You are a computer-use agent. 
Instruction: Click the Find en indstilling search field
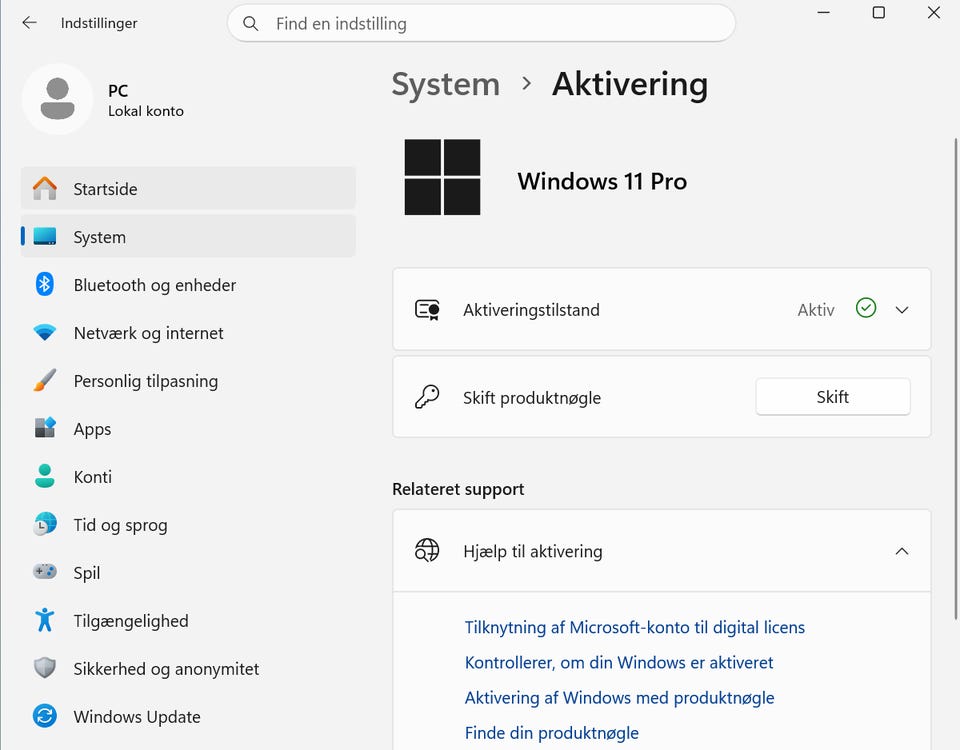coord(481,23)
